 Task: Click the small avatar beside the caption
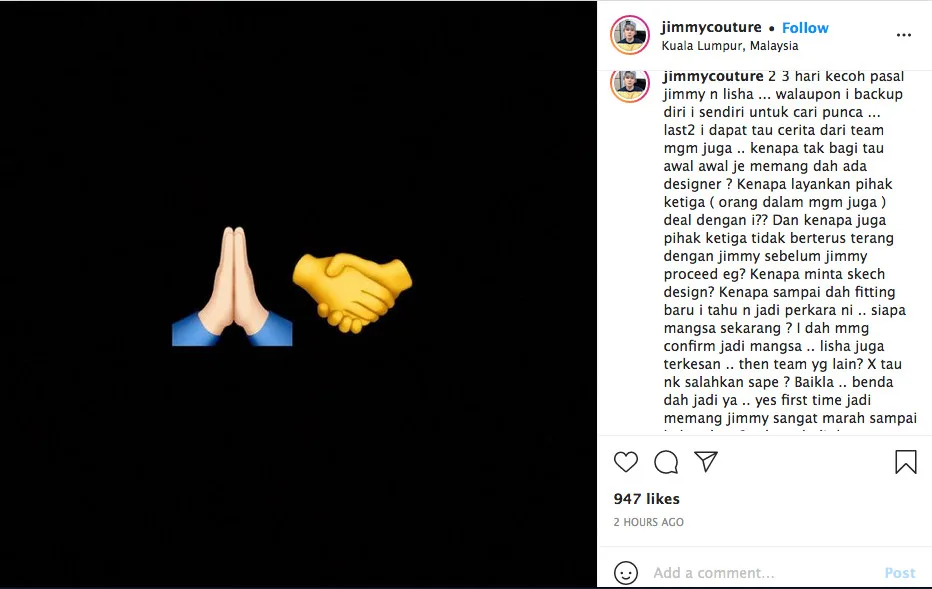coord(630,85)
